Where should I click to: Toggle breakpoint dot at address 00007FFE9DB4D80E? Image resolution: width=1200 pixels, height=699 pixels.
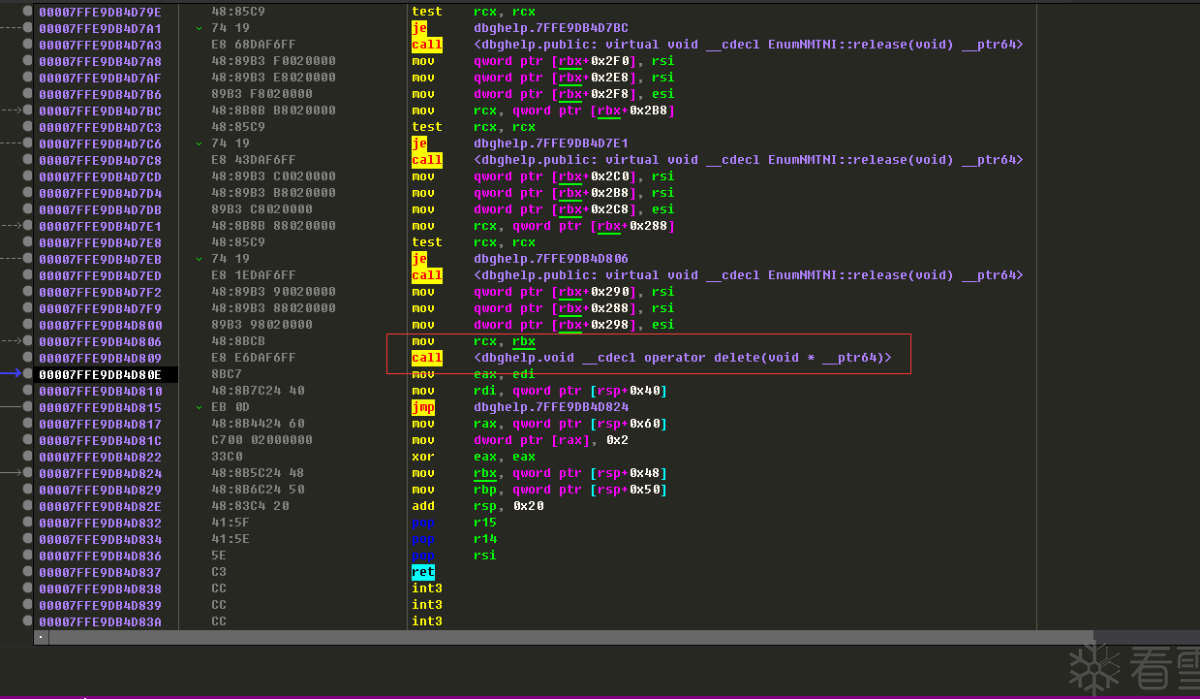point(27,374)
